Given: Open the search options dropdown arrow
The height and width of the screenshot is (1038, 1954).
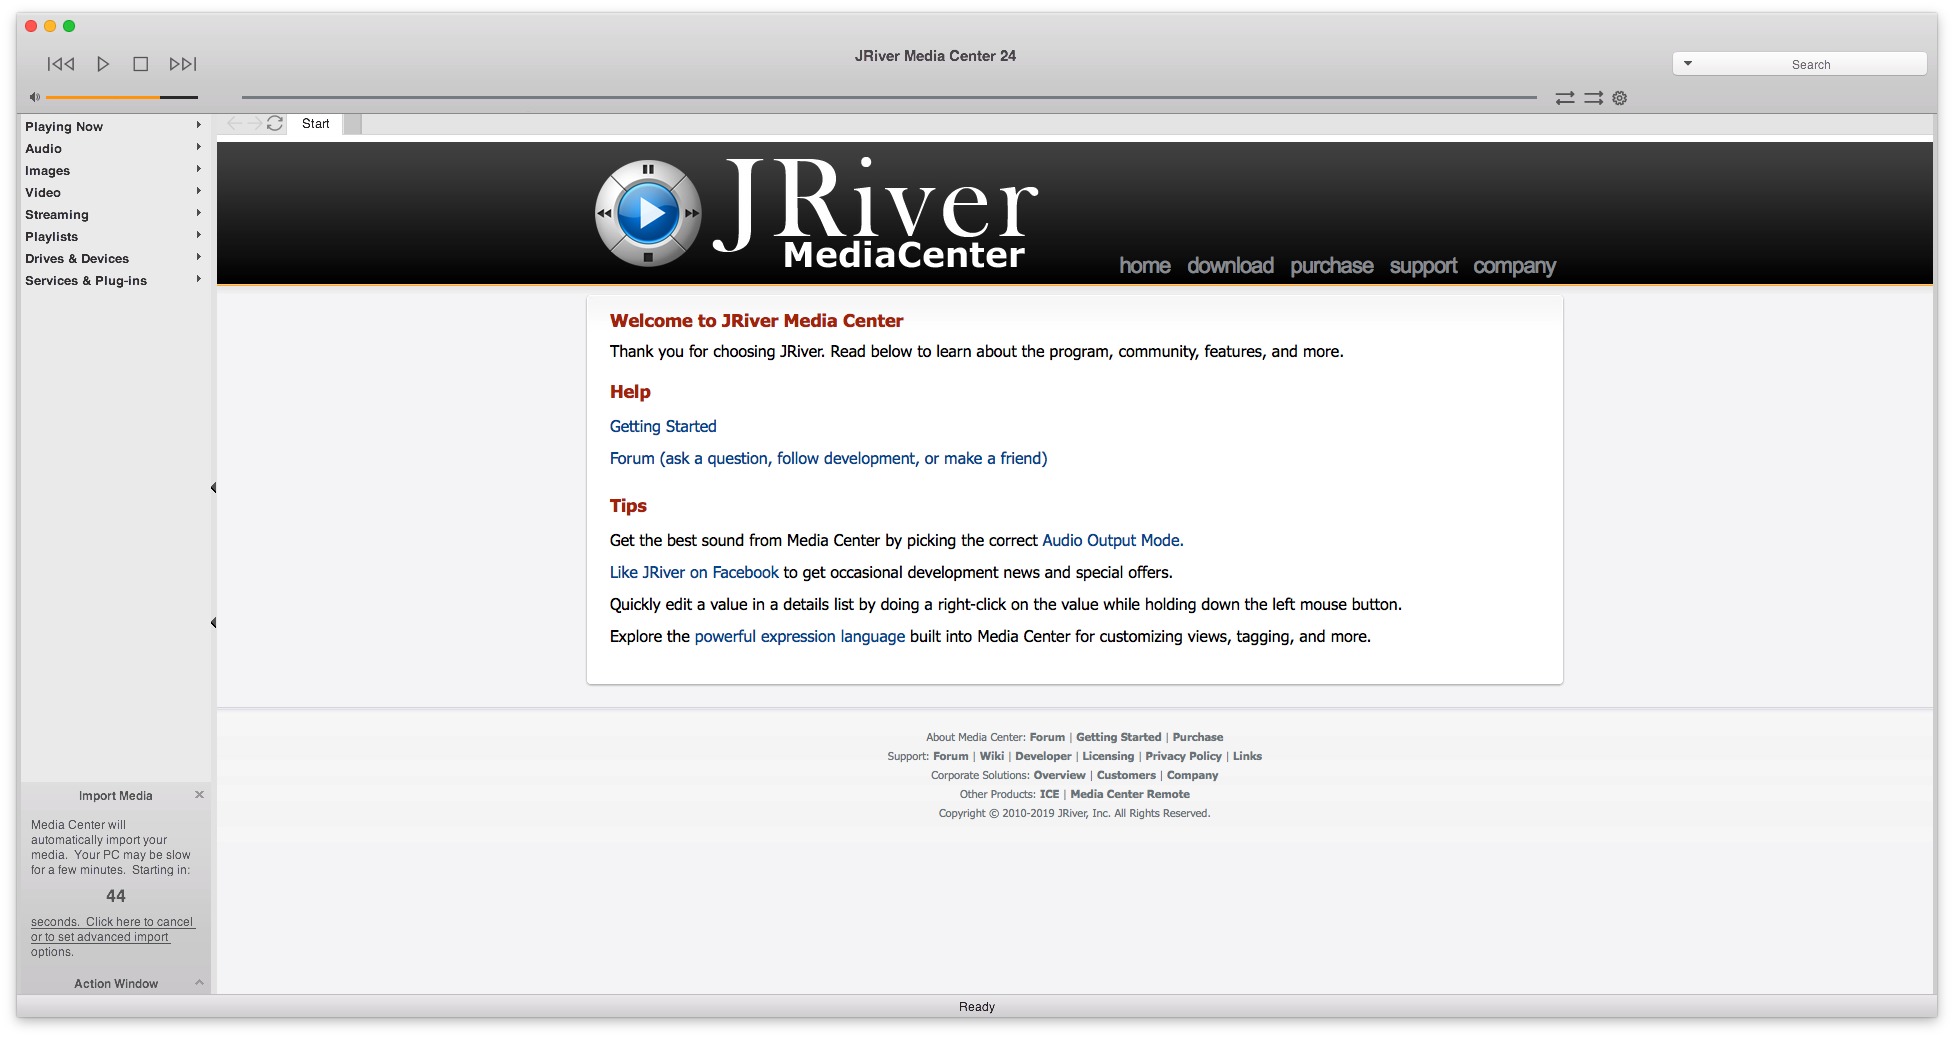Looking at the screenshot, I should (1688, 64).
